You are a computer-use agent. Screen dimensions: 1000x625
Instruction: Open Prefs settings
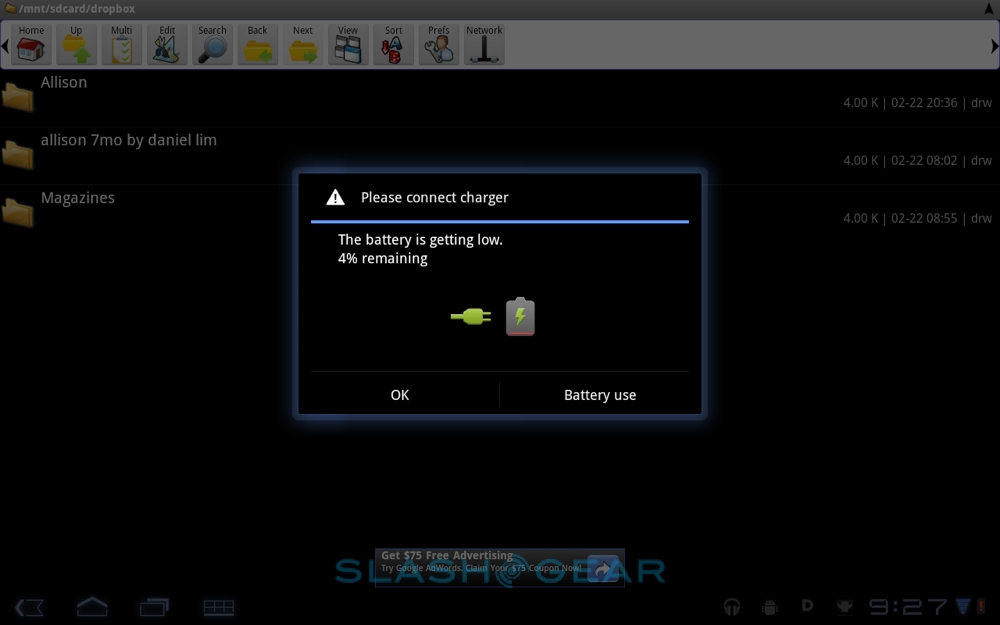point(438,44)
